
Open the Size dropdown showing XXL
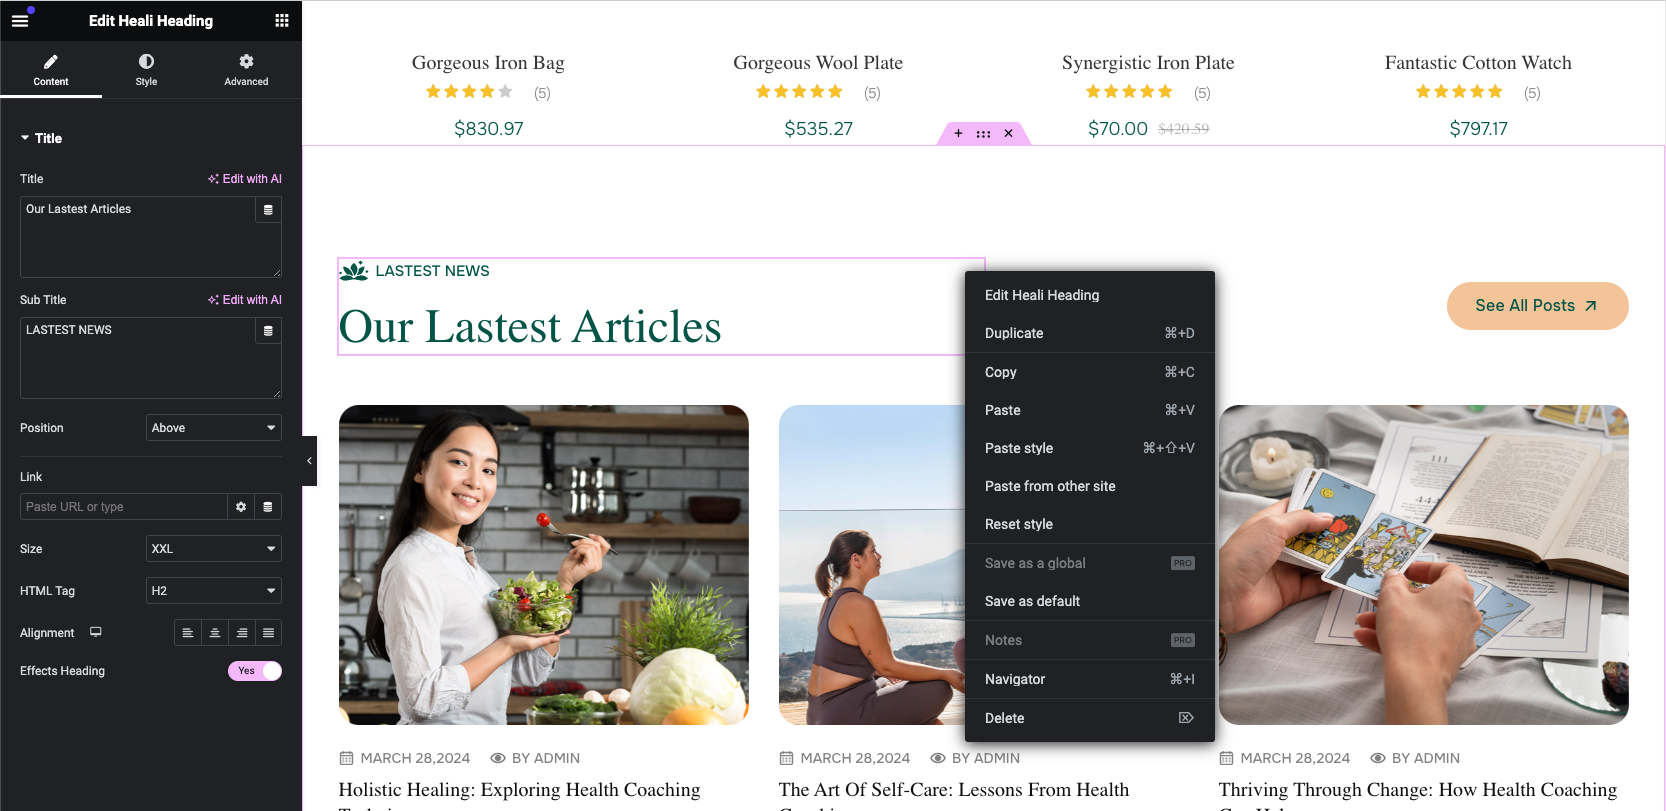pyautogui.click(x=214, y=549)
